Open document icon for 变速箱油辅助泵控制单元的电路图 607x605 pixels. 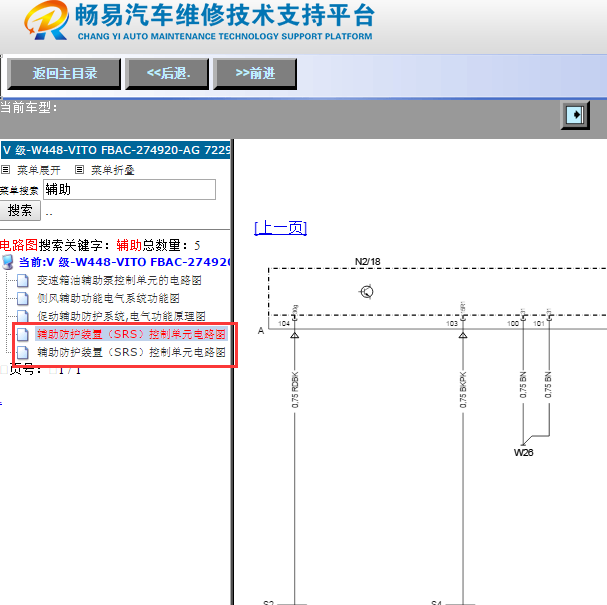(x=22, y=280)
